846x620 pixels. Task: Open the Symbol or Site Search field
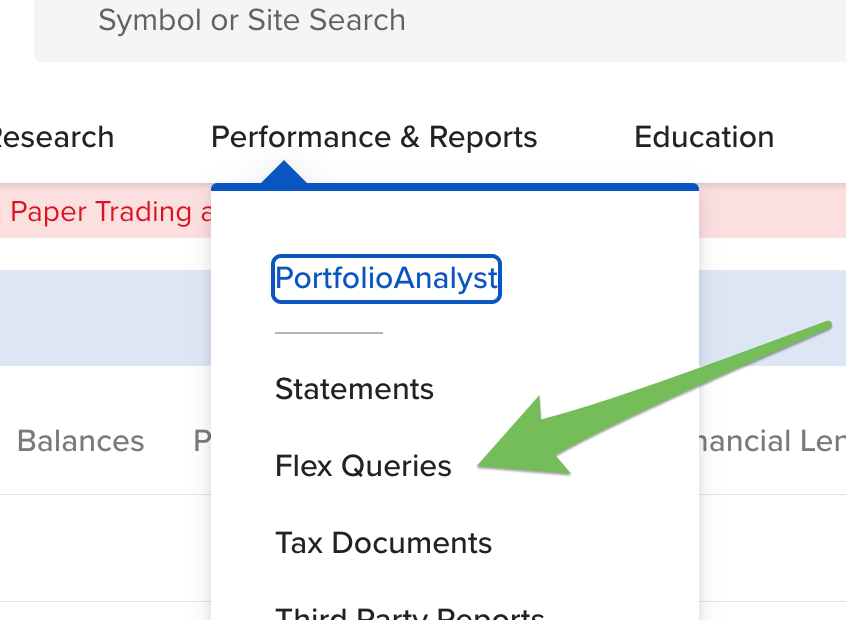coord(250,20)
